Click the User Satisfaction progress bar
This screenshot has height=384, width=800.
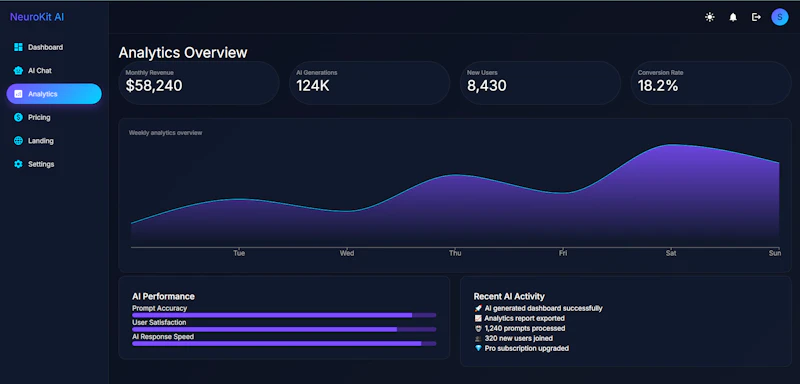point(284,329)
